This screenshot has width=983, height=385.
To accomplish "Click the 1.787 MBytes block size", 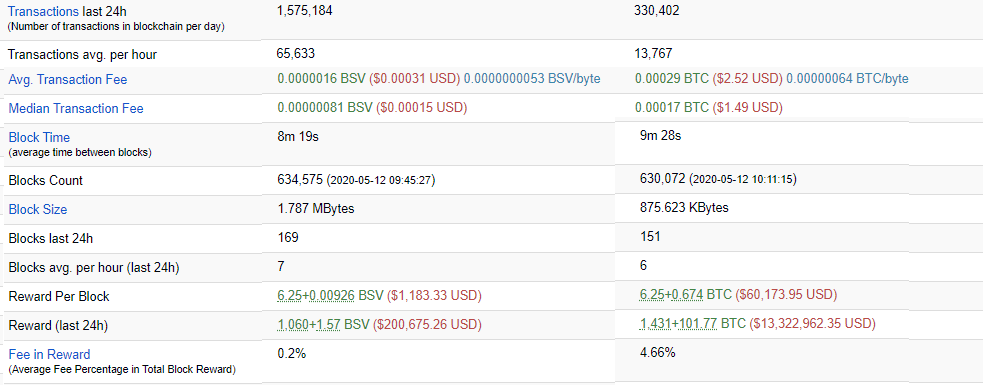I will click(x=315, y=209).
